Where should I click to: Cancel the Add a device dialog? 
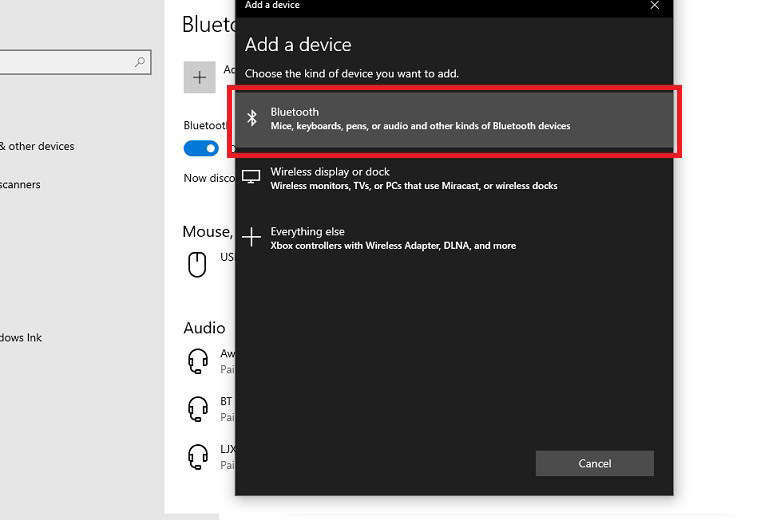pos(594,463)
